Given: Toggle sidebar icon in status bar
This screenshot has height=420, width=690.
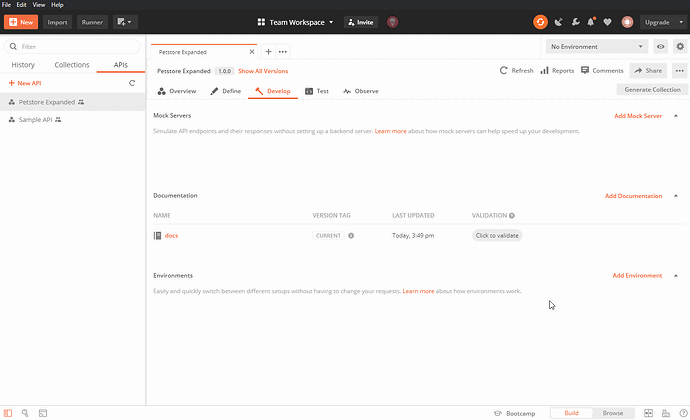Looking at the screenshot, I should click(x=8, y=413).
